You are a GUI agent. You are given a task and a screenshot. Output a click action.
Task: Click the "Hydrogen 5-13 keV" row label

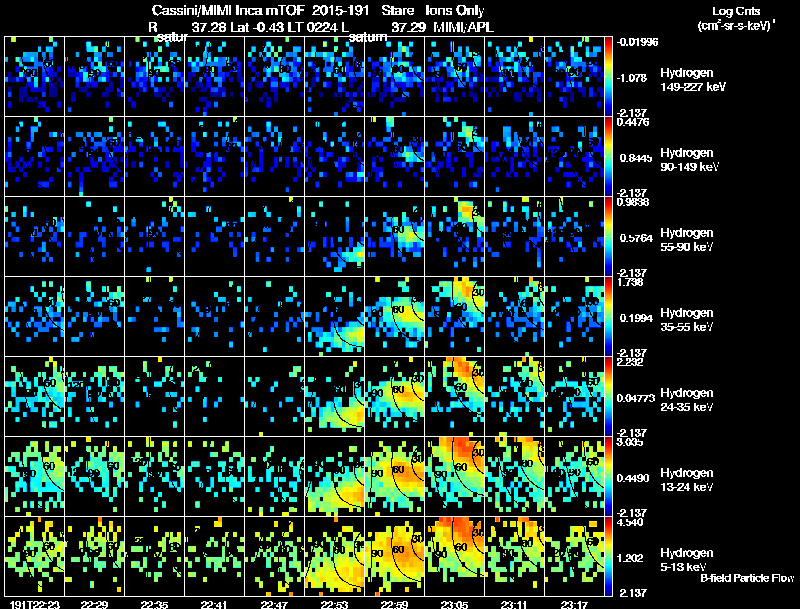[x=687, y=560]
